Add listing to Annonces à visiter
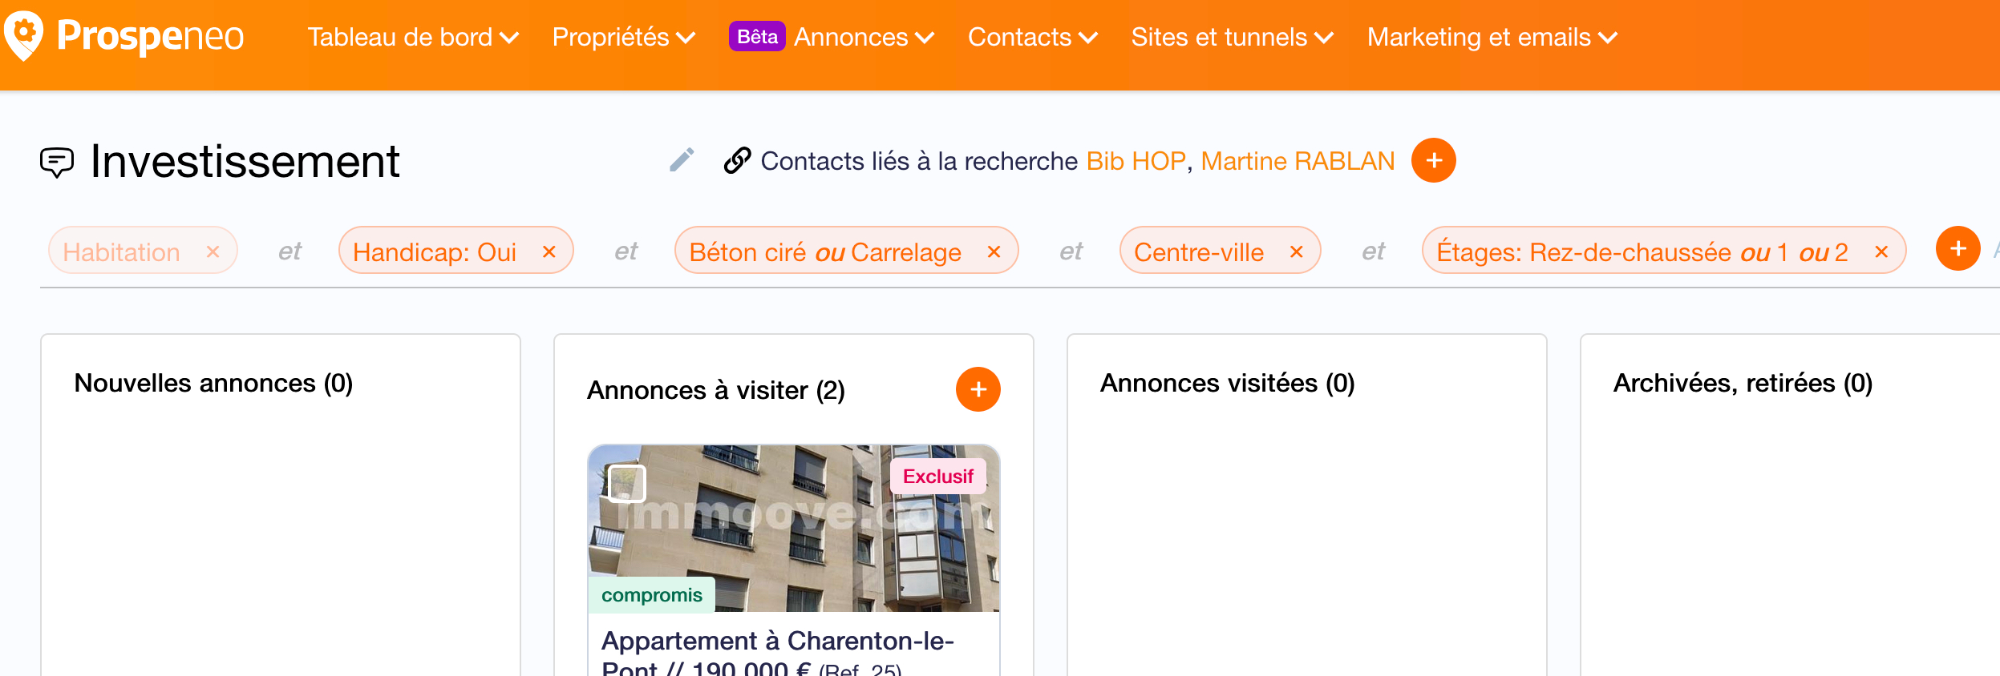Viewport: 2000px width, 676px height. (978, 389)
